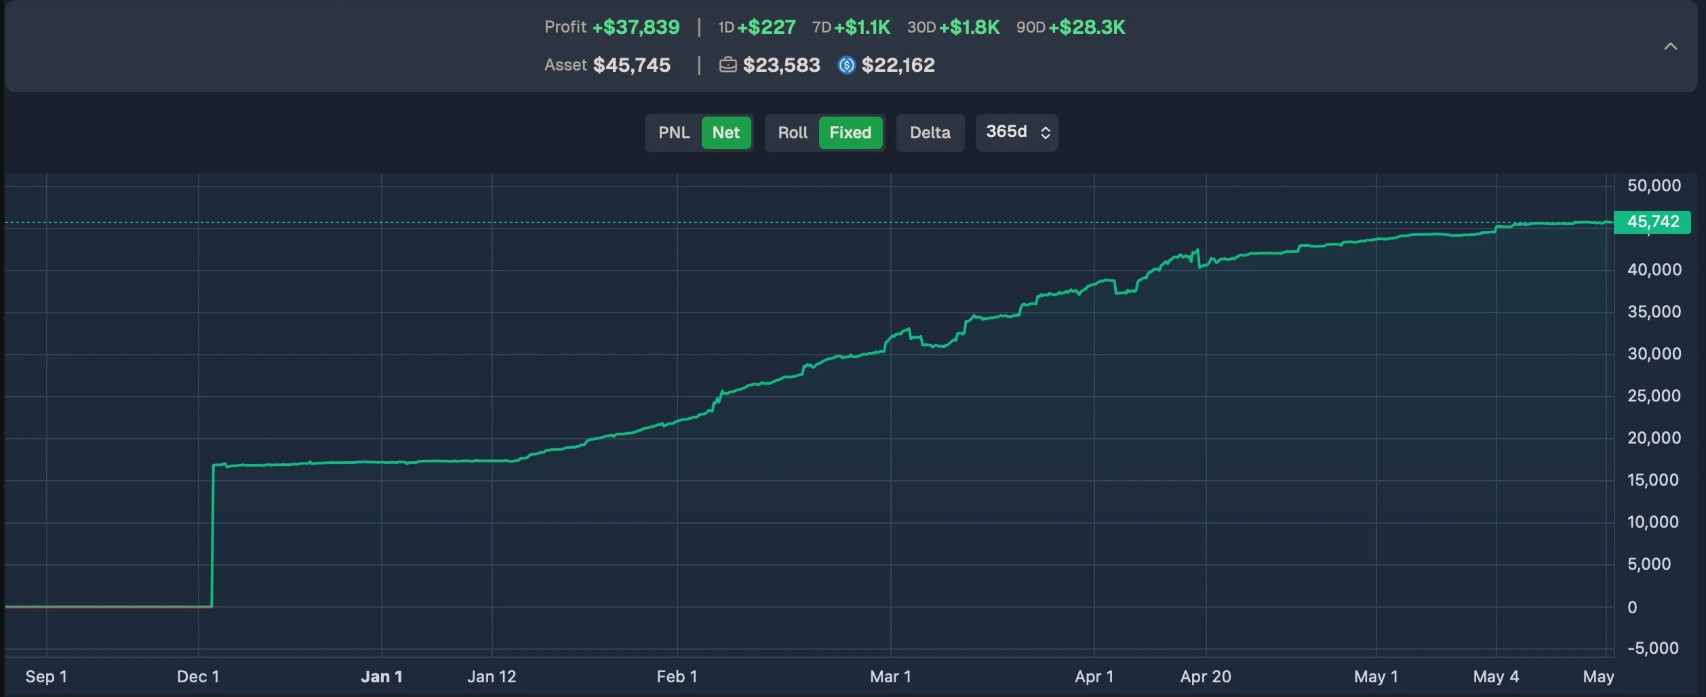Open the 365d time range dropdown
Screen dimensions: 1706x697
pos(1017,132)
